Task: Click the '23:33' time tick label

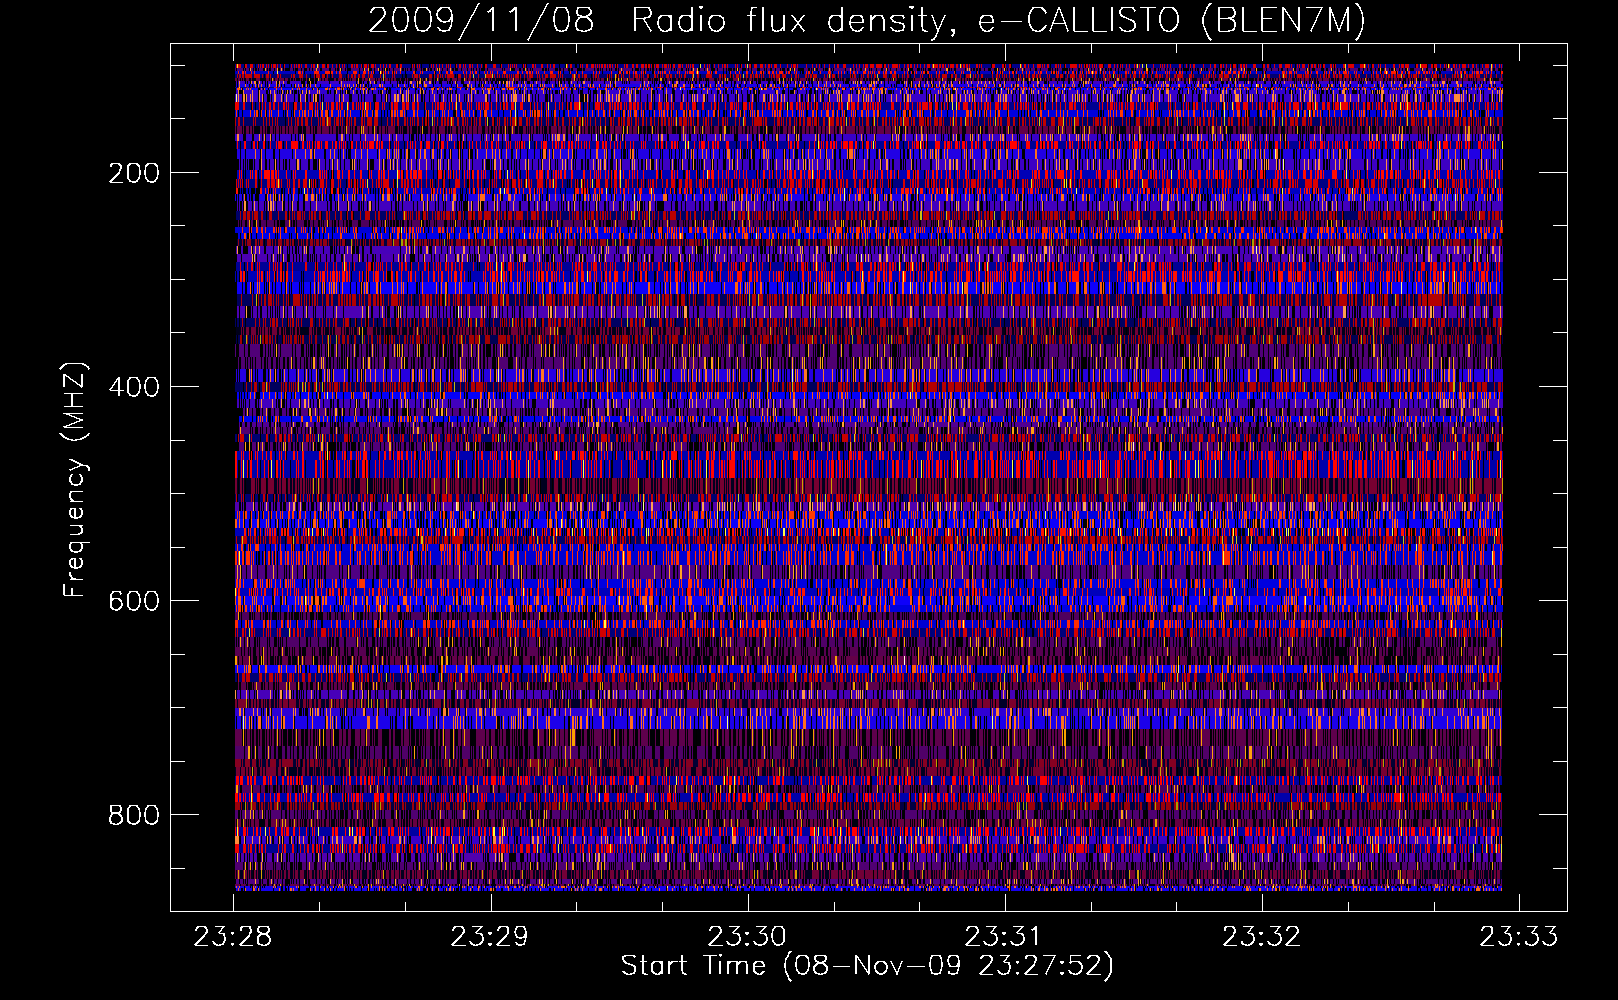Action: pyautogui.click(x=1518, y=936)
